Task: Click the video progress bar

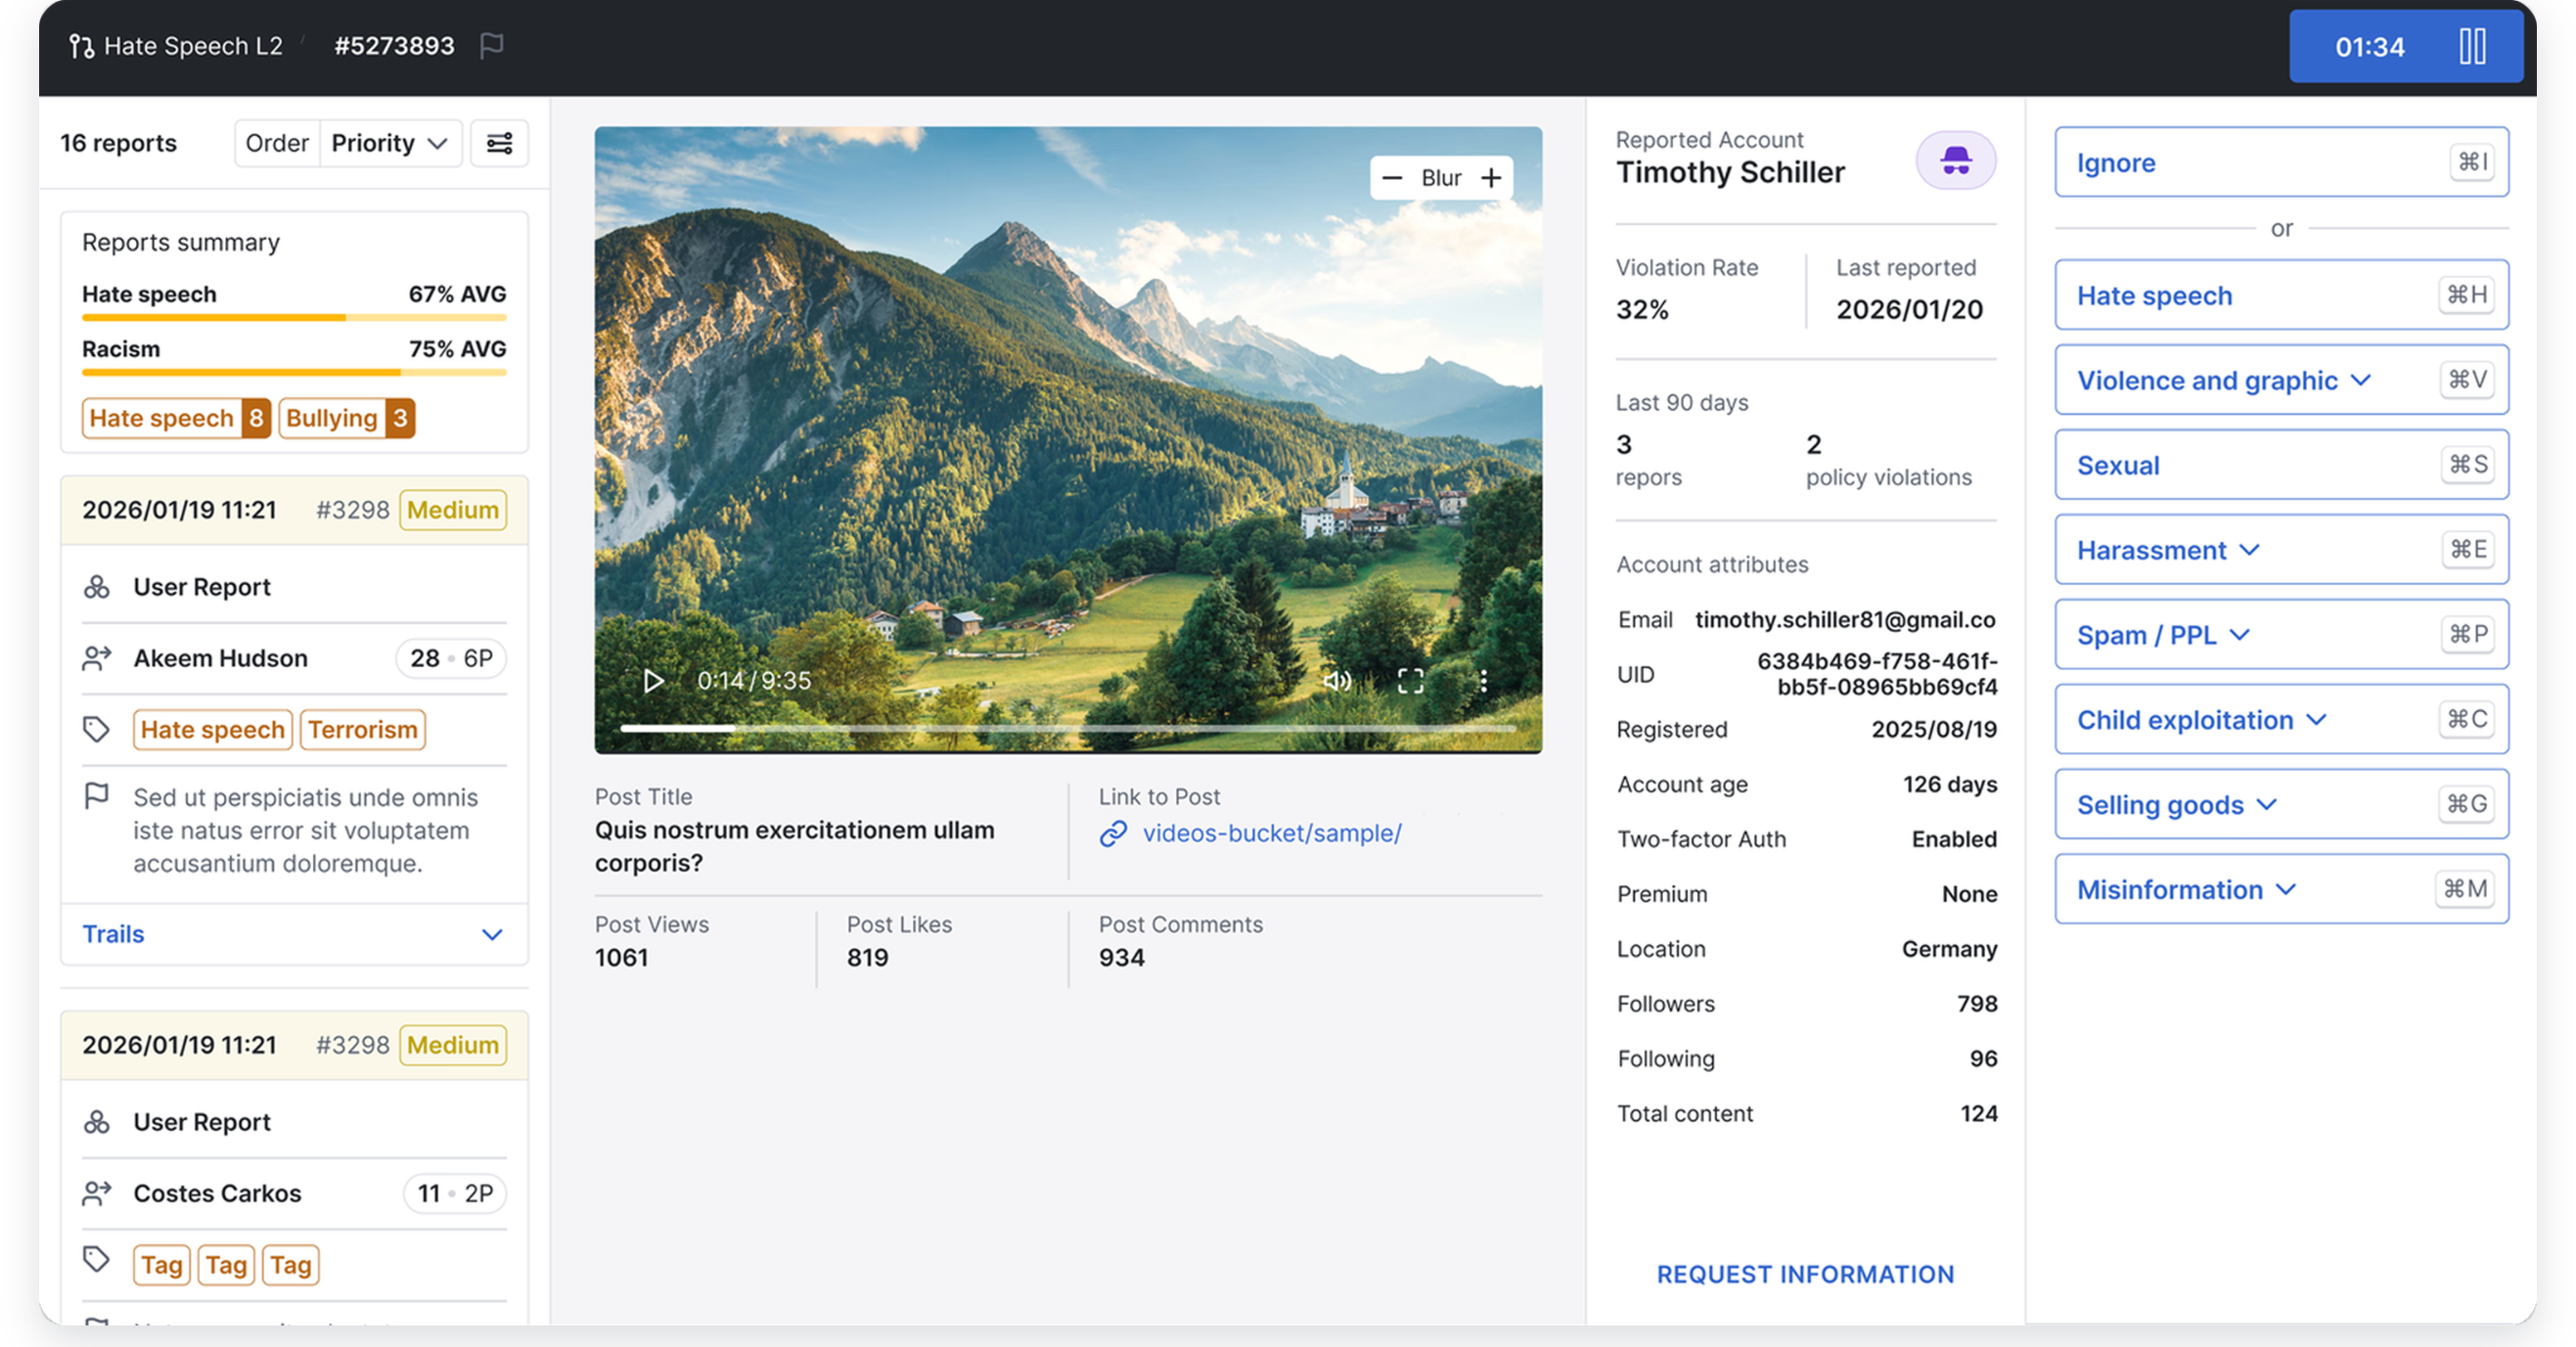Action: click(1068, 728)
